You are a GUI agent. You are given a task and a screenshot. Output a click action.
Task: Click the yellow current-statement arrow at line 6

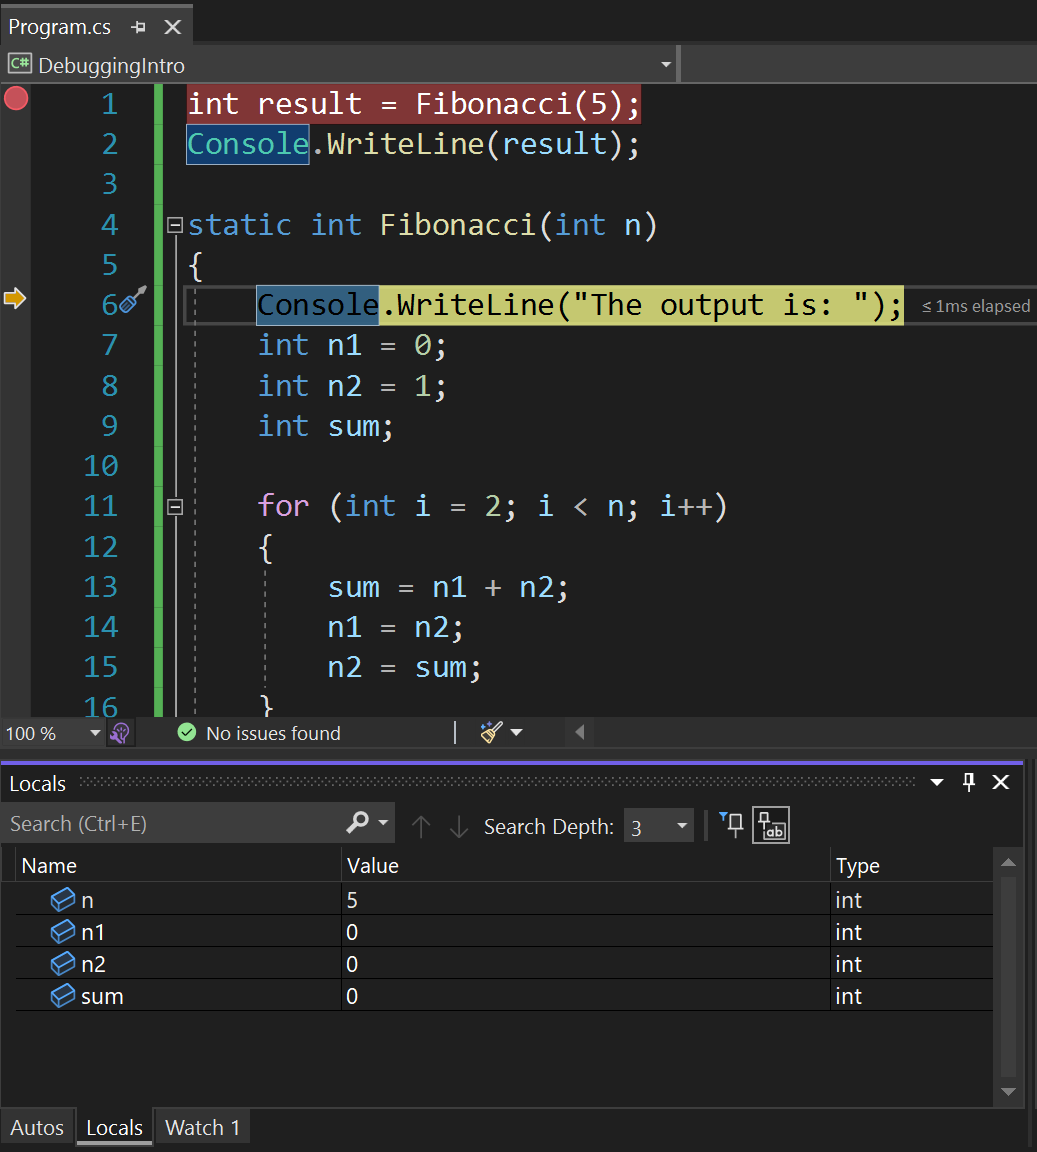point(15,298)
